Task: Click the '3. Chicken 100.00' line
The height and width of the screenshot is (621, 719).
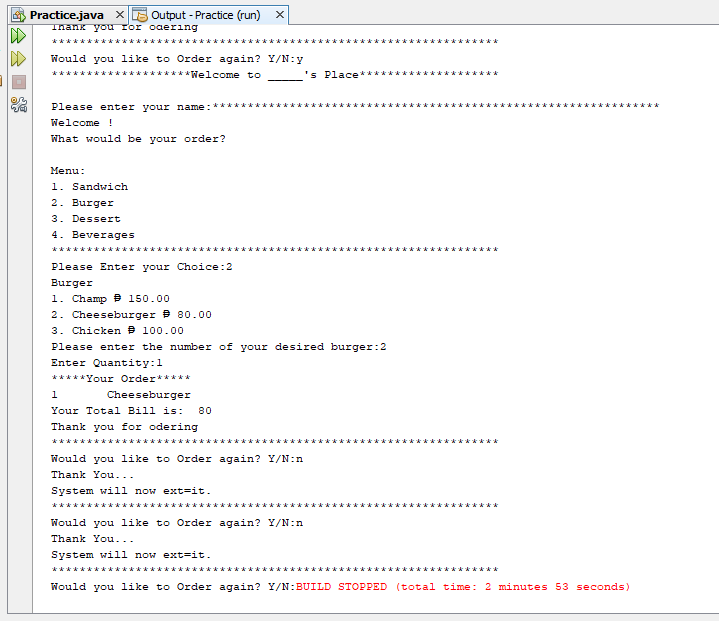Action: point(117,331)
